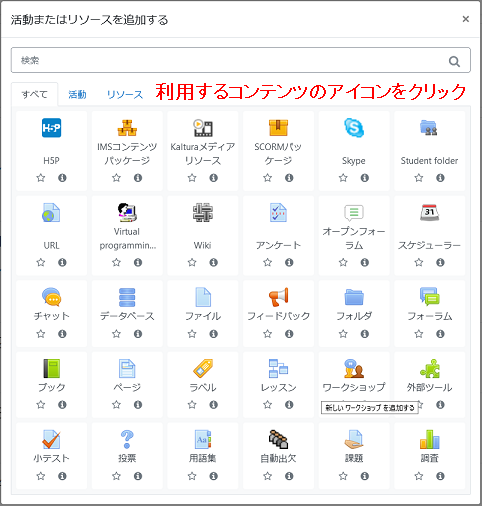Toggle favorite star for フォーラム
The width and height of the screenshot is (482, 506).
point(419,334)
